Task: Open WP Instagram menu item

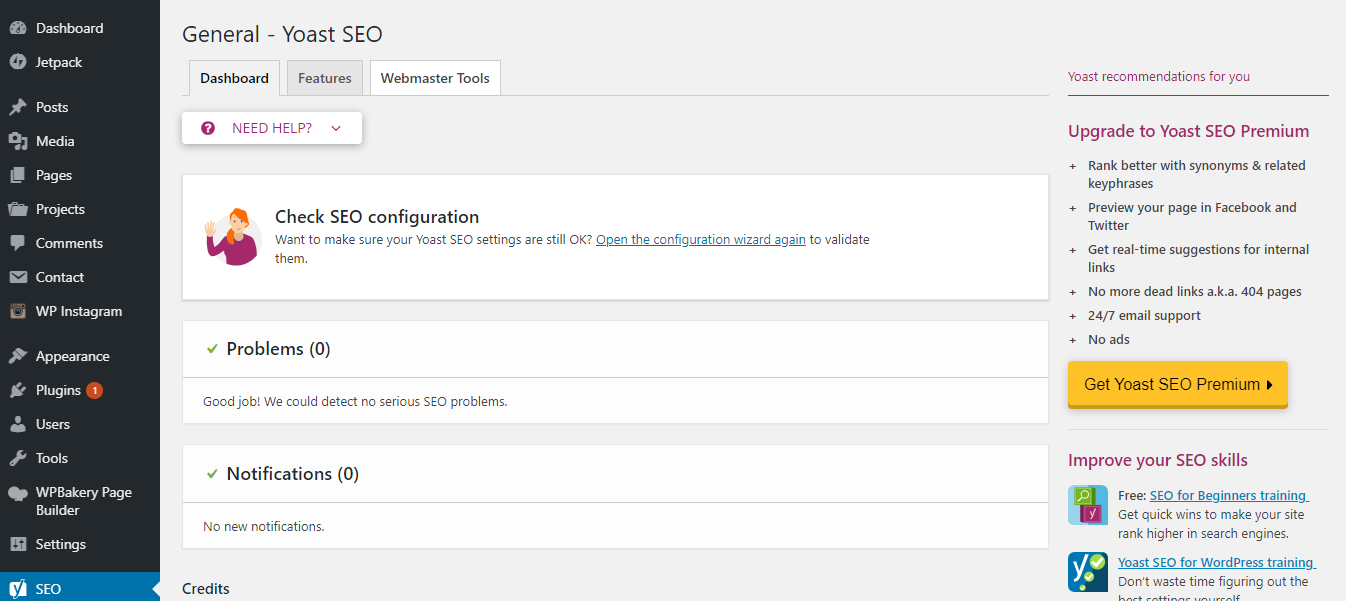Action: [x=80, y=311]
